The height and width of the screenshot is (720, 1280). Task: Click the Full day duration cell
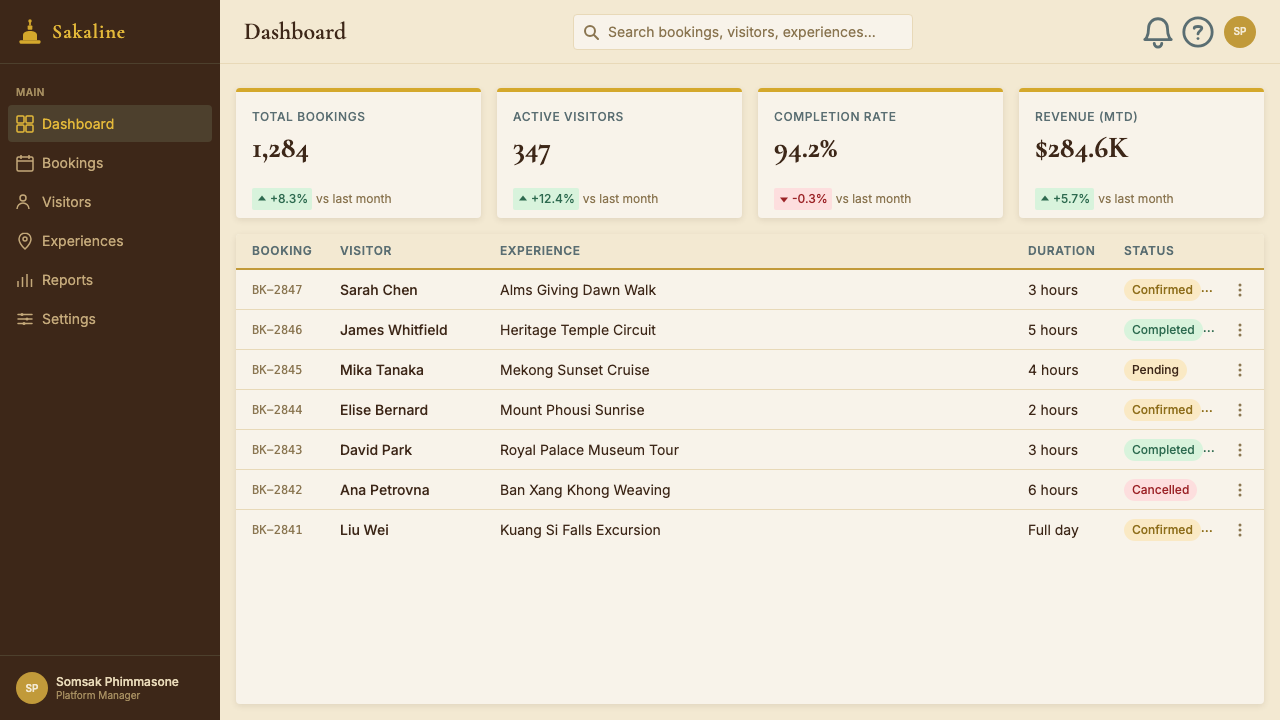1053,530
